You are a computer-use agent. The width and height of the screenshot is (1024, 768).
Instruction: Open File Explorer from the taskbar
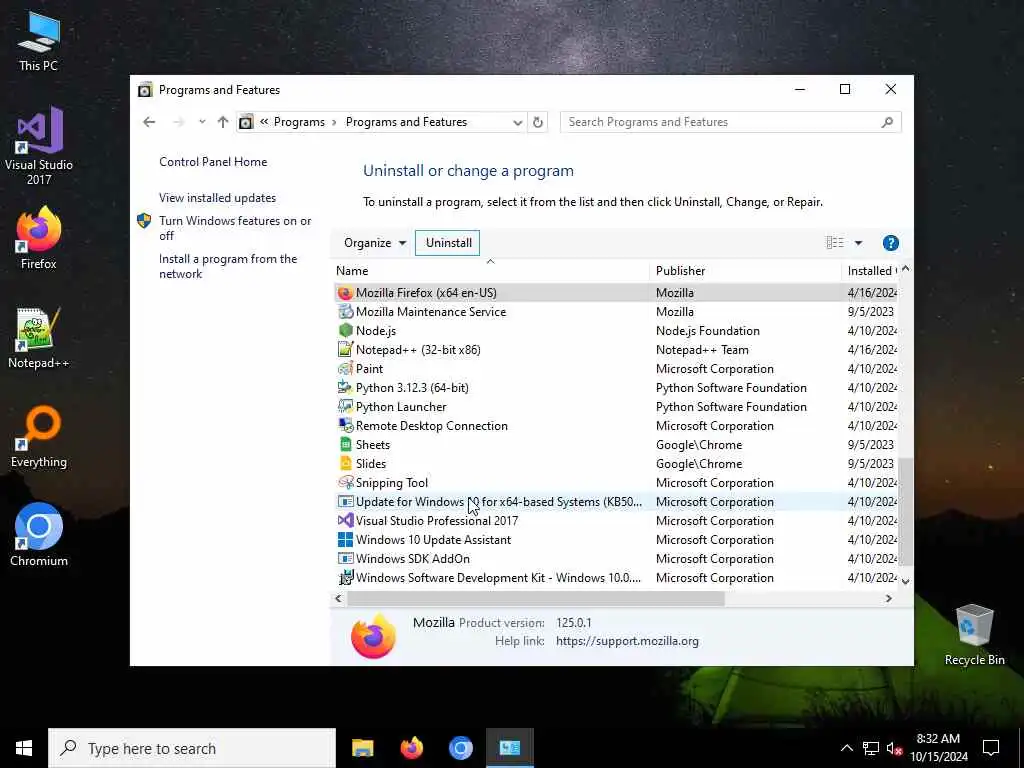click(x=362, y=748)
